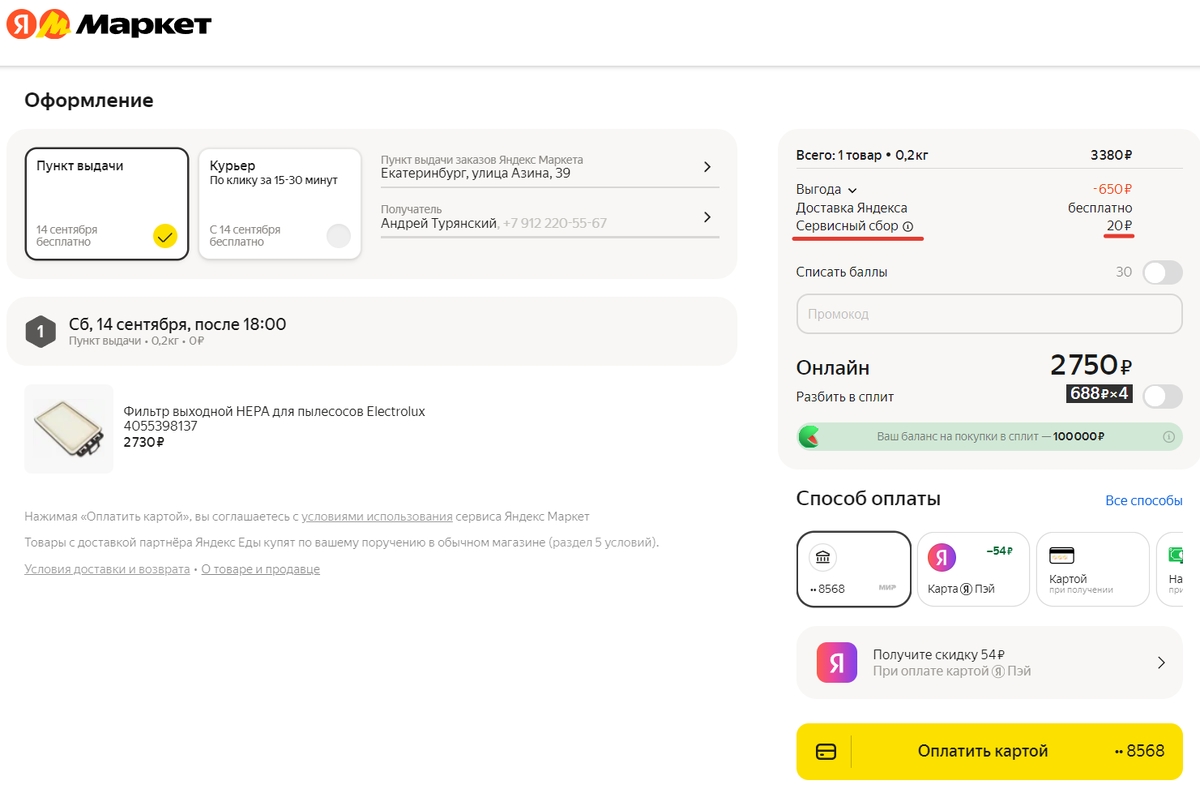Open the Все способы link

point(1144,500)
